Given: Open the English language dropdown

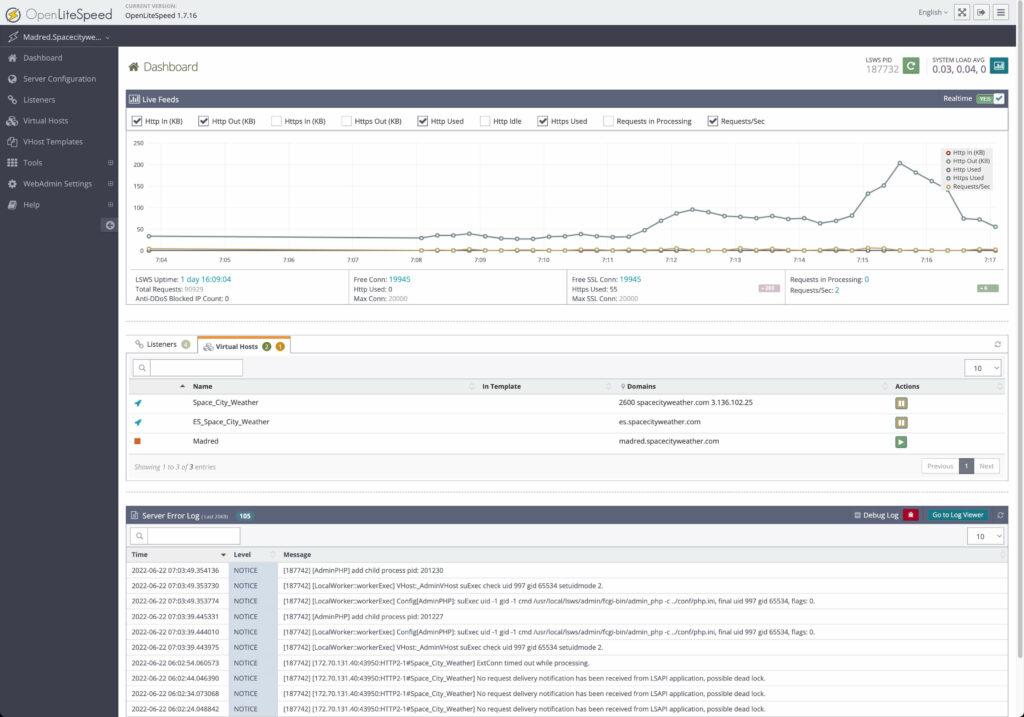Looking at the screenshot, I should coord(933,12).
